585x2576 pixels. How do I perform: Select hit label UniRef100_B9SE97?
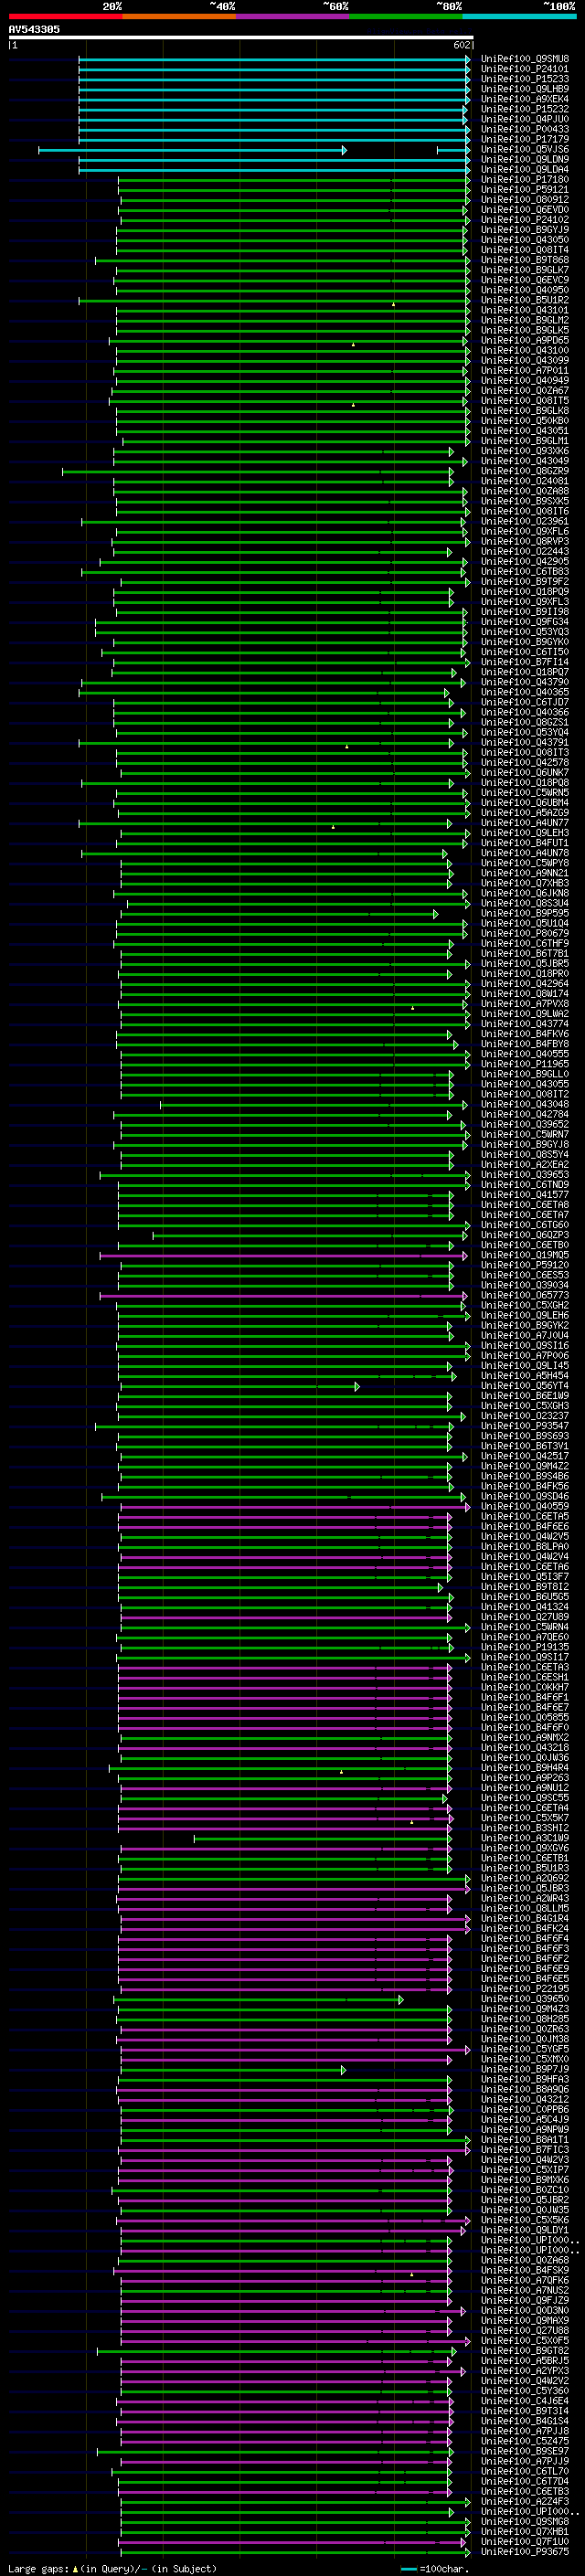[524, 2450]
